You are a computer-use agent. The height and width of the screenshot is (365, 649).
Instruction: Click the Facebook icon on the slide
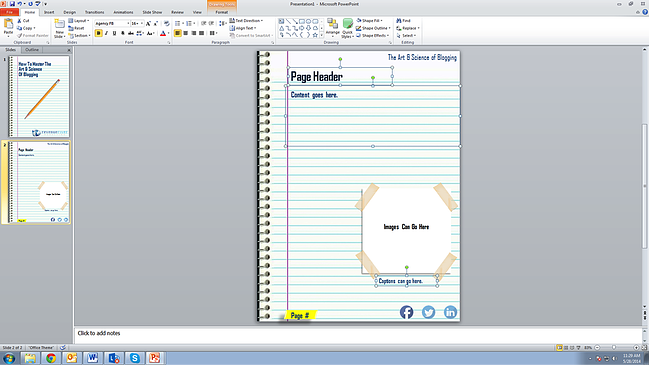click(x=406, y=312)
